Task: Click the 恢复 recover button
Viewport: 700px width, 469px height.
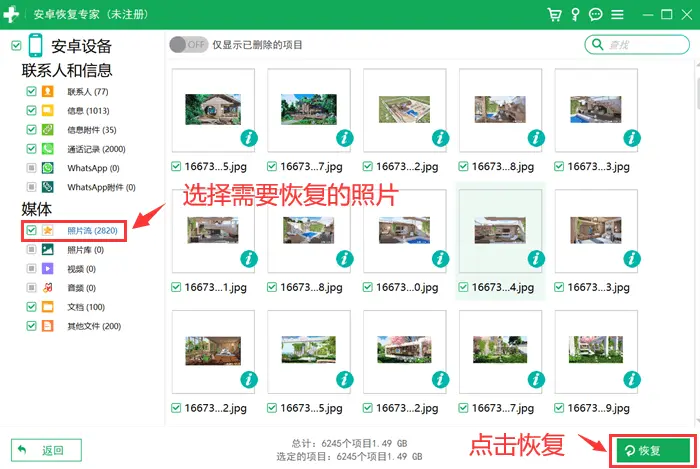Action: click(652, 451)
